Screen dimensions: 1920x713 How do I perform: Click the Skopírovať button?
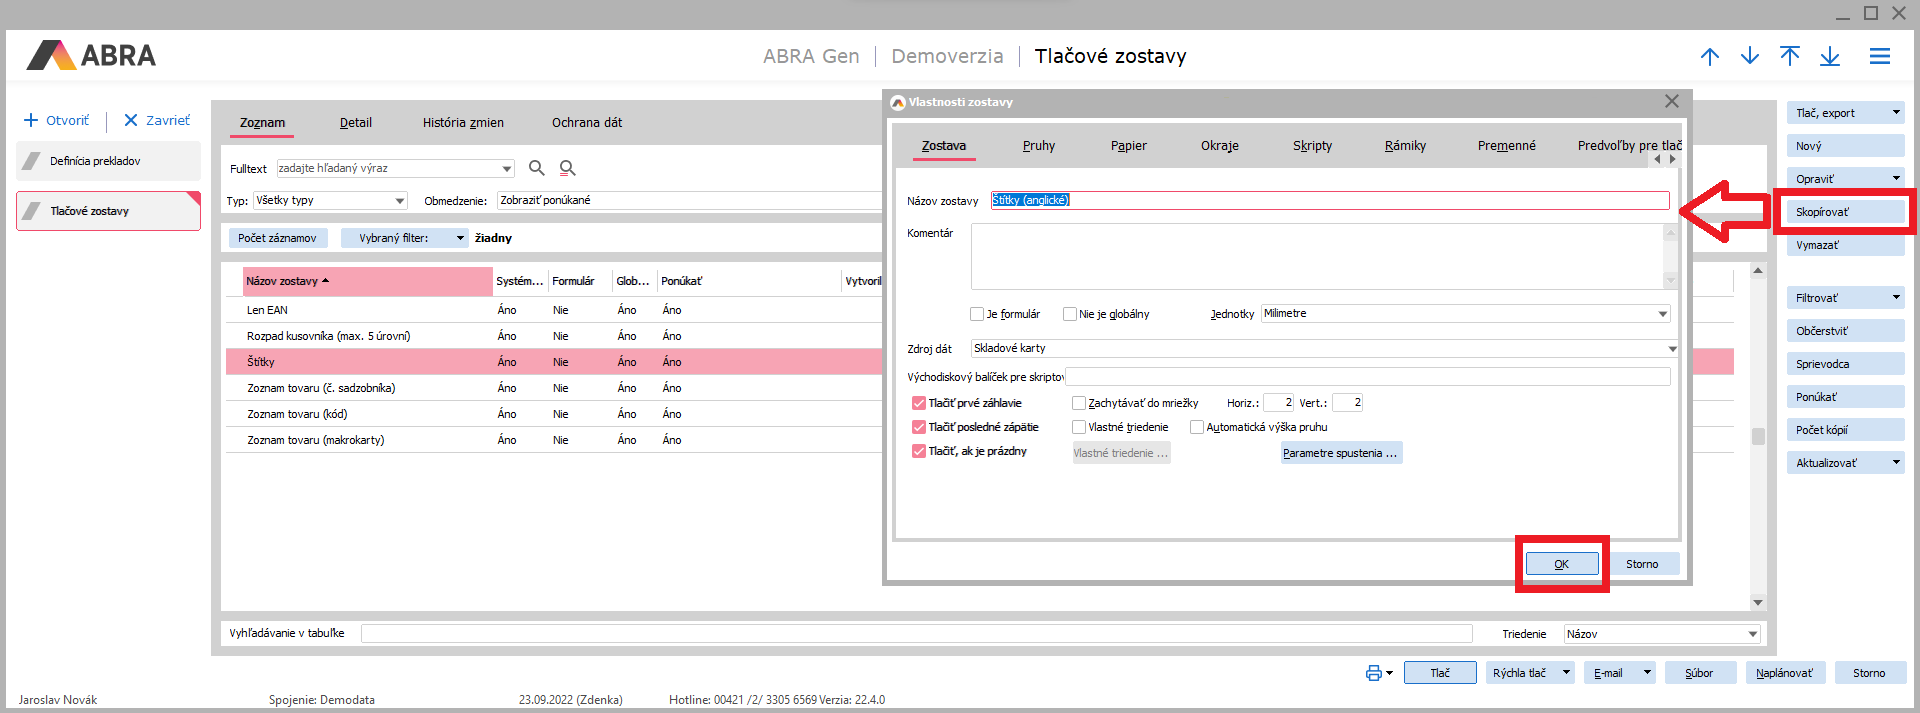(1844, 212)
